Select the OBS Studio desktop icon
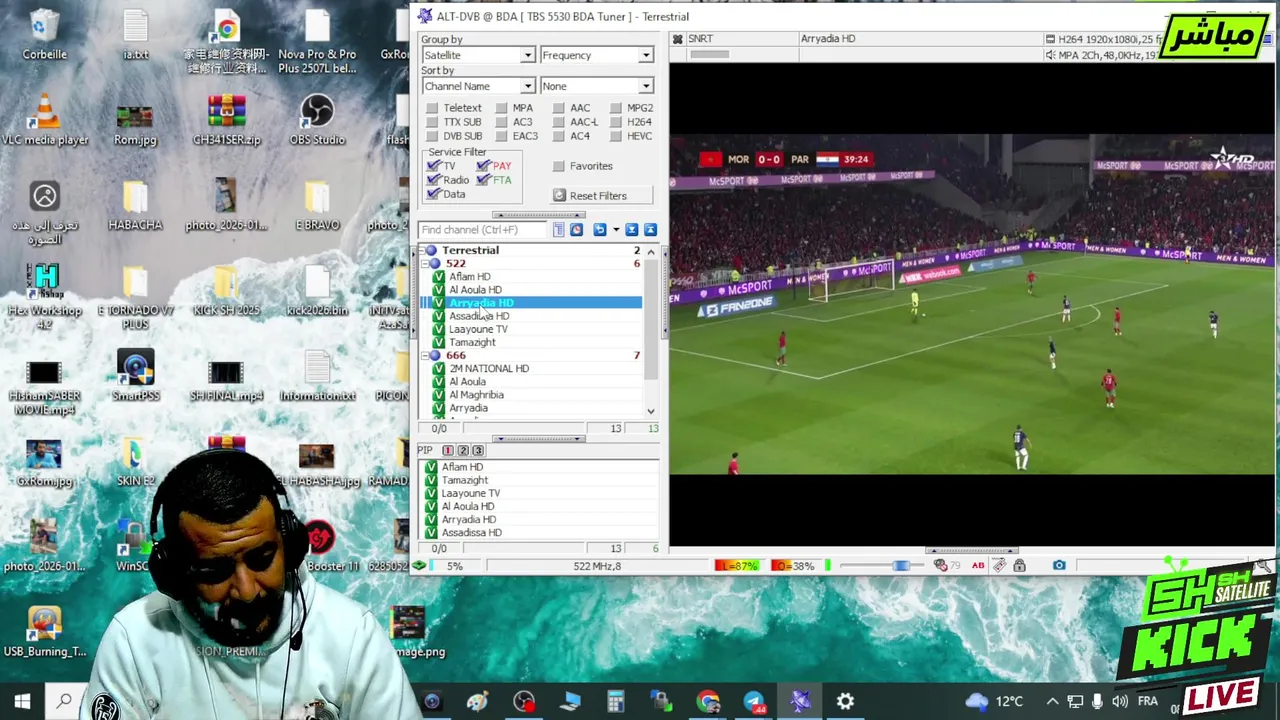Image resolution: width=1280 pixels, height=720 pixels. point(317,121)
